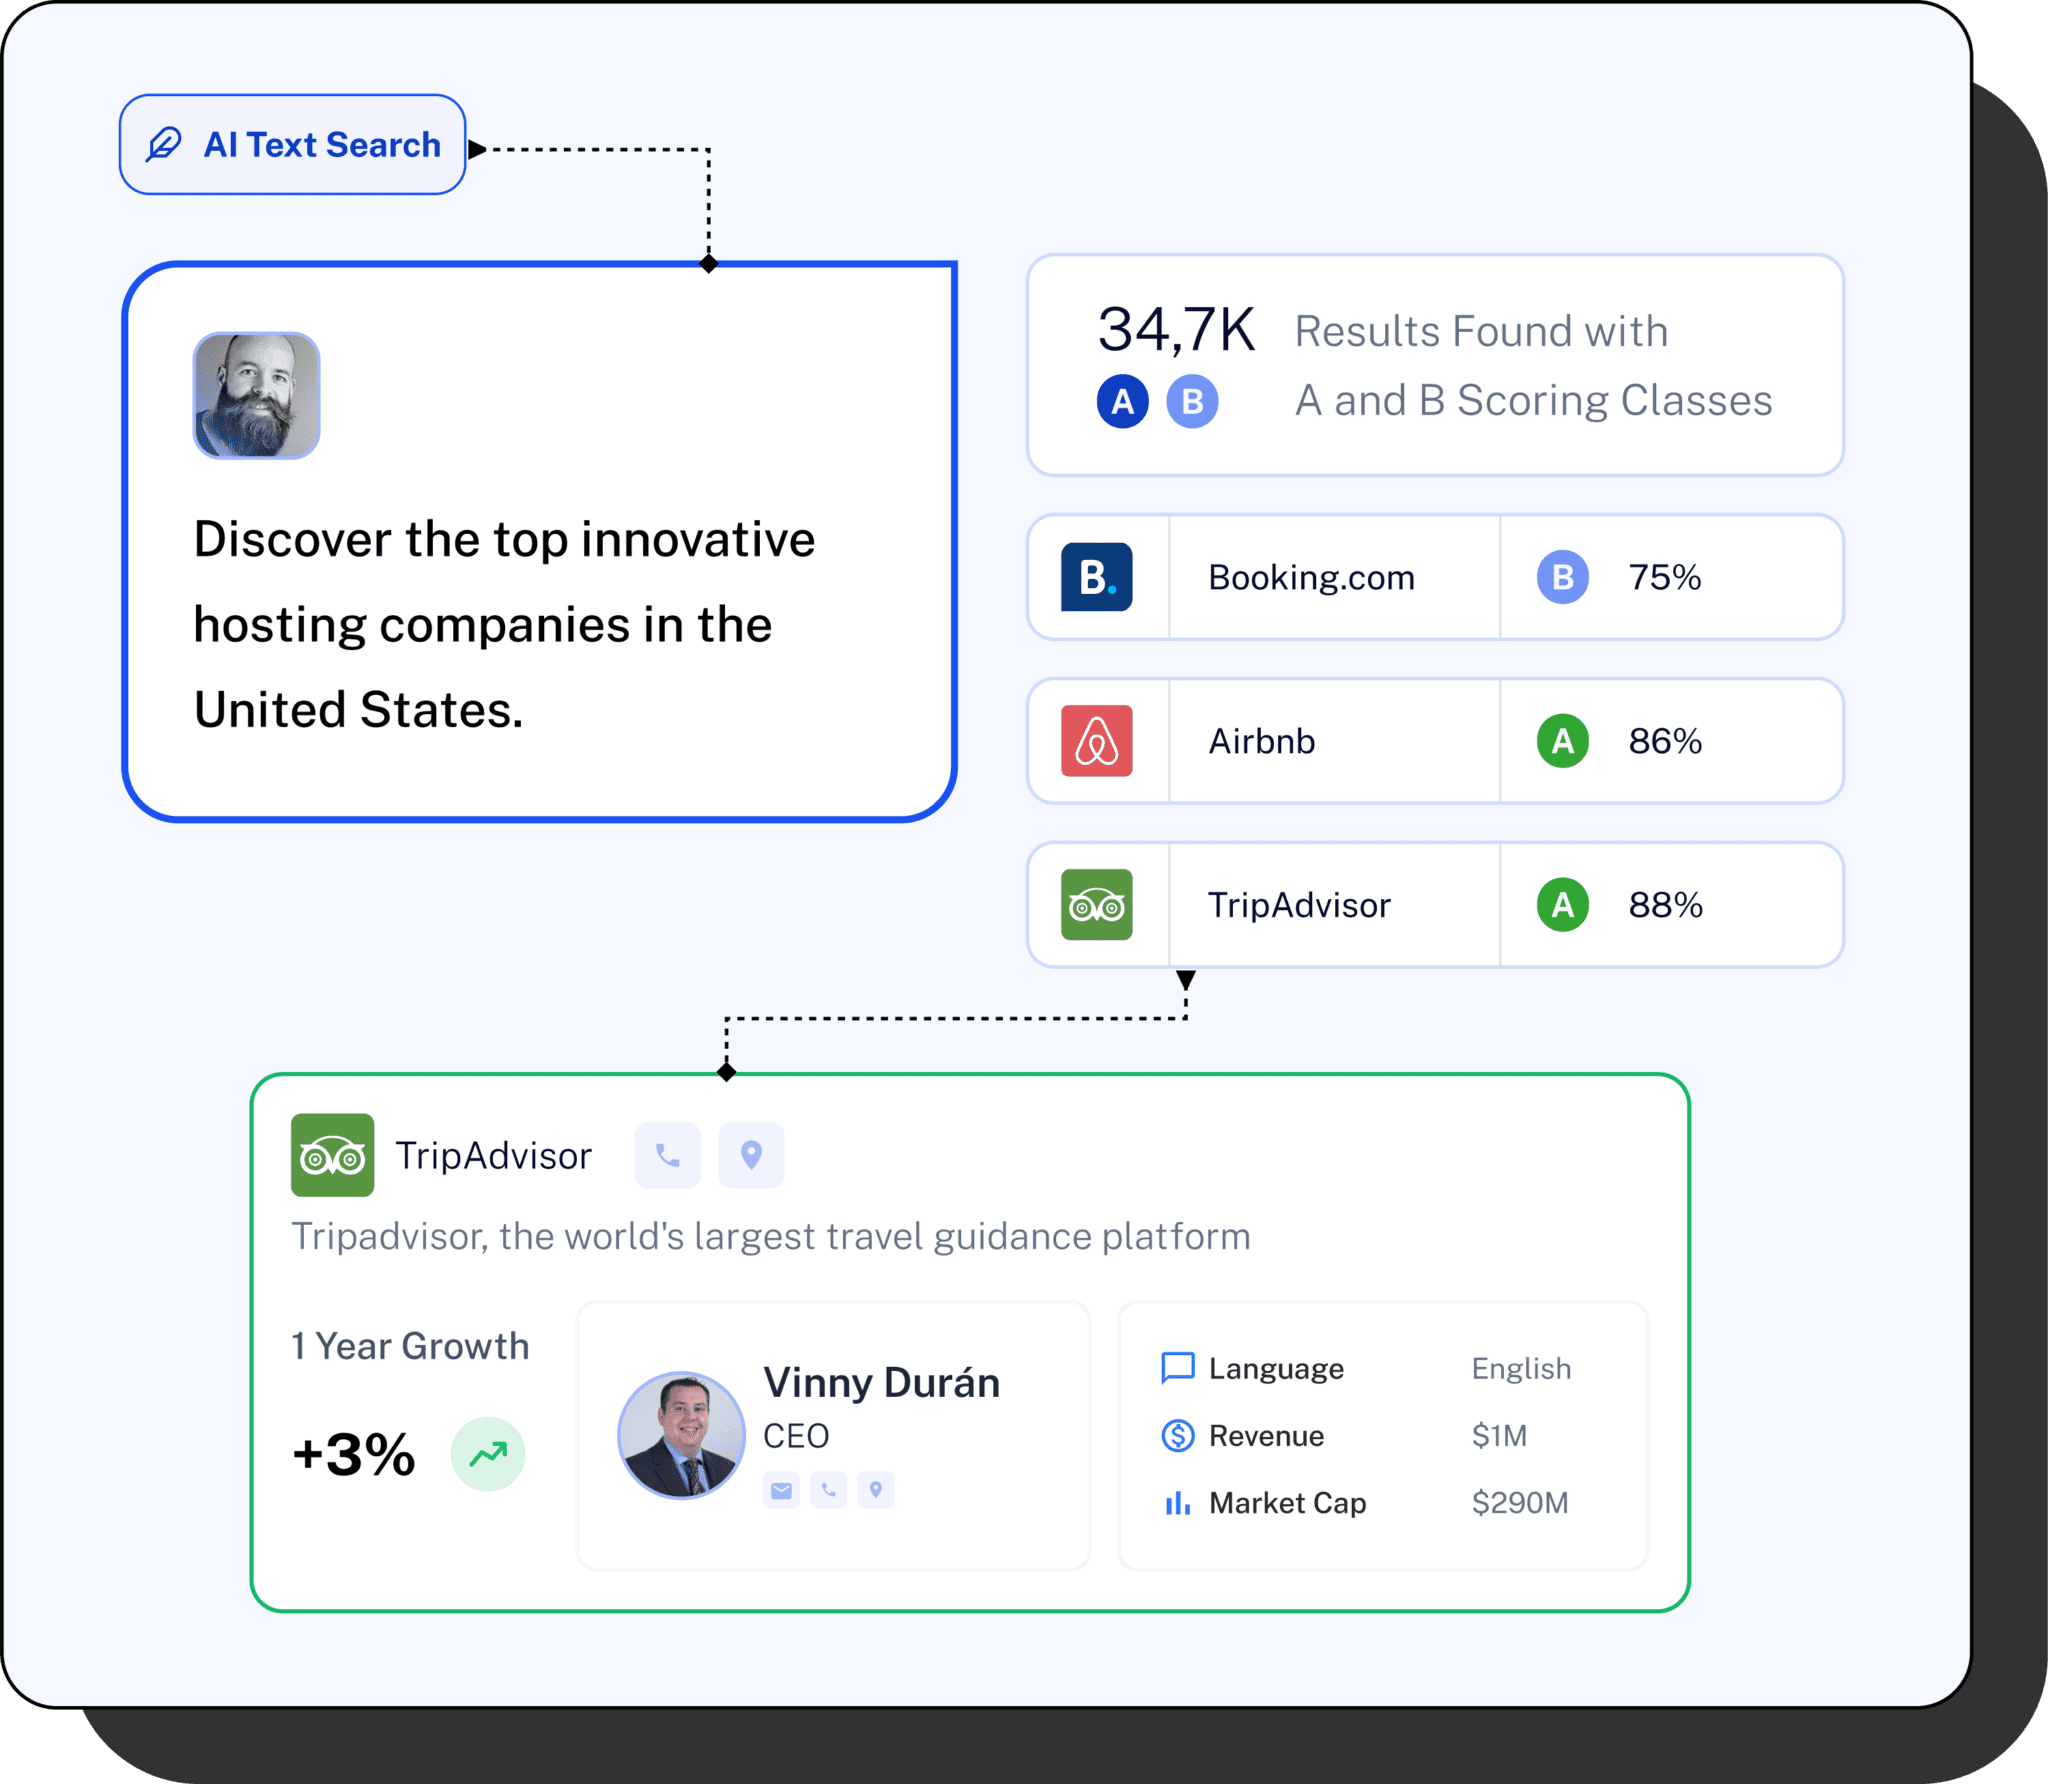Viewport: 2048px width, 1784px height.
Task: Enable the A badge on the Airbnb row
Action: [x=1562, y=741]
